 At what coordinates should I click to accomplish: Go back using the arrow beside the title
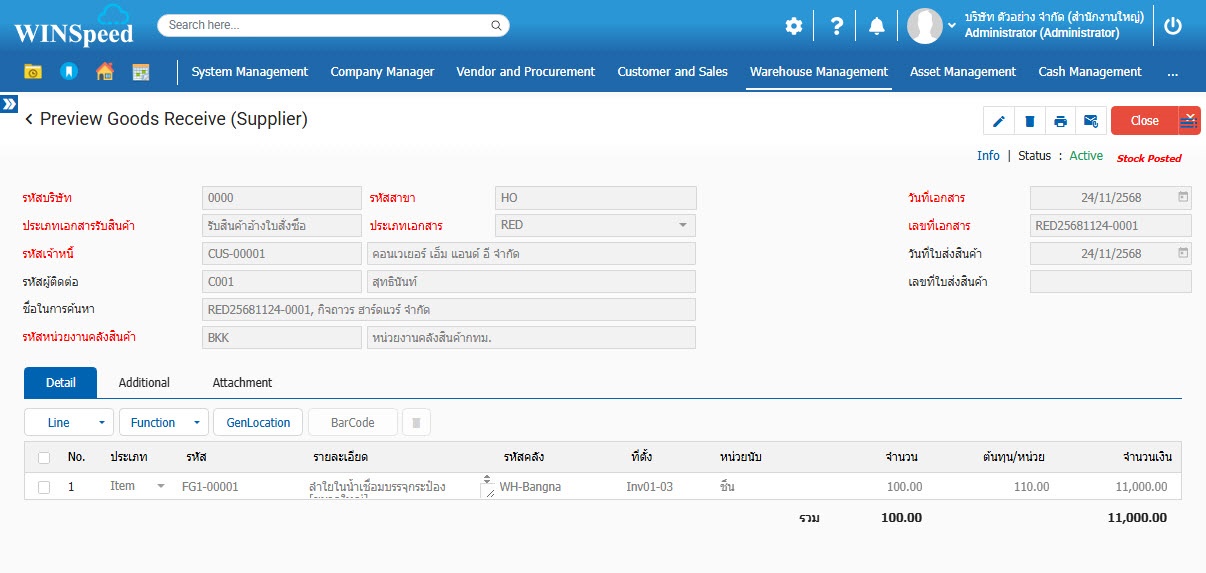click(29, 120)
